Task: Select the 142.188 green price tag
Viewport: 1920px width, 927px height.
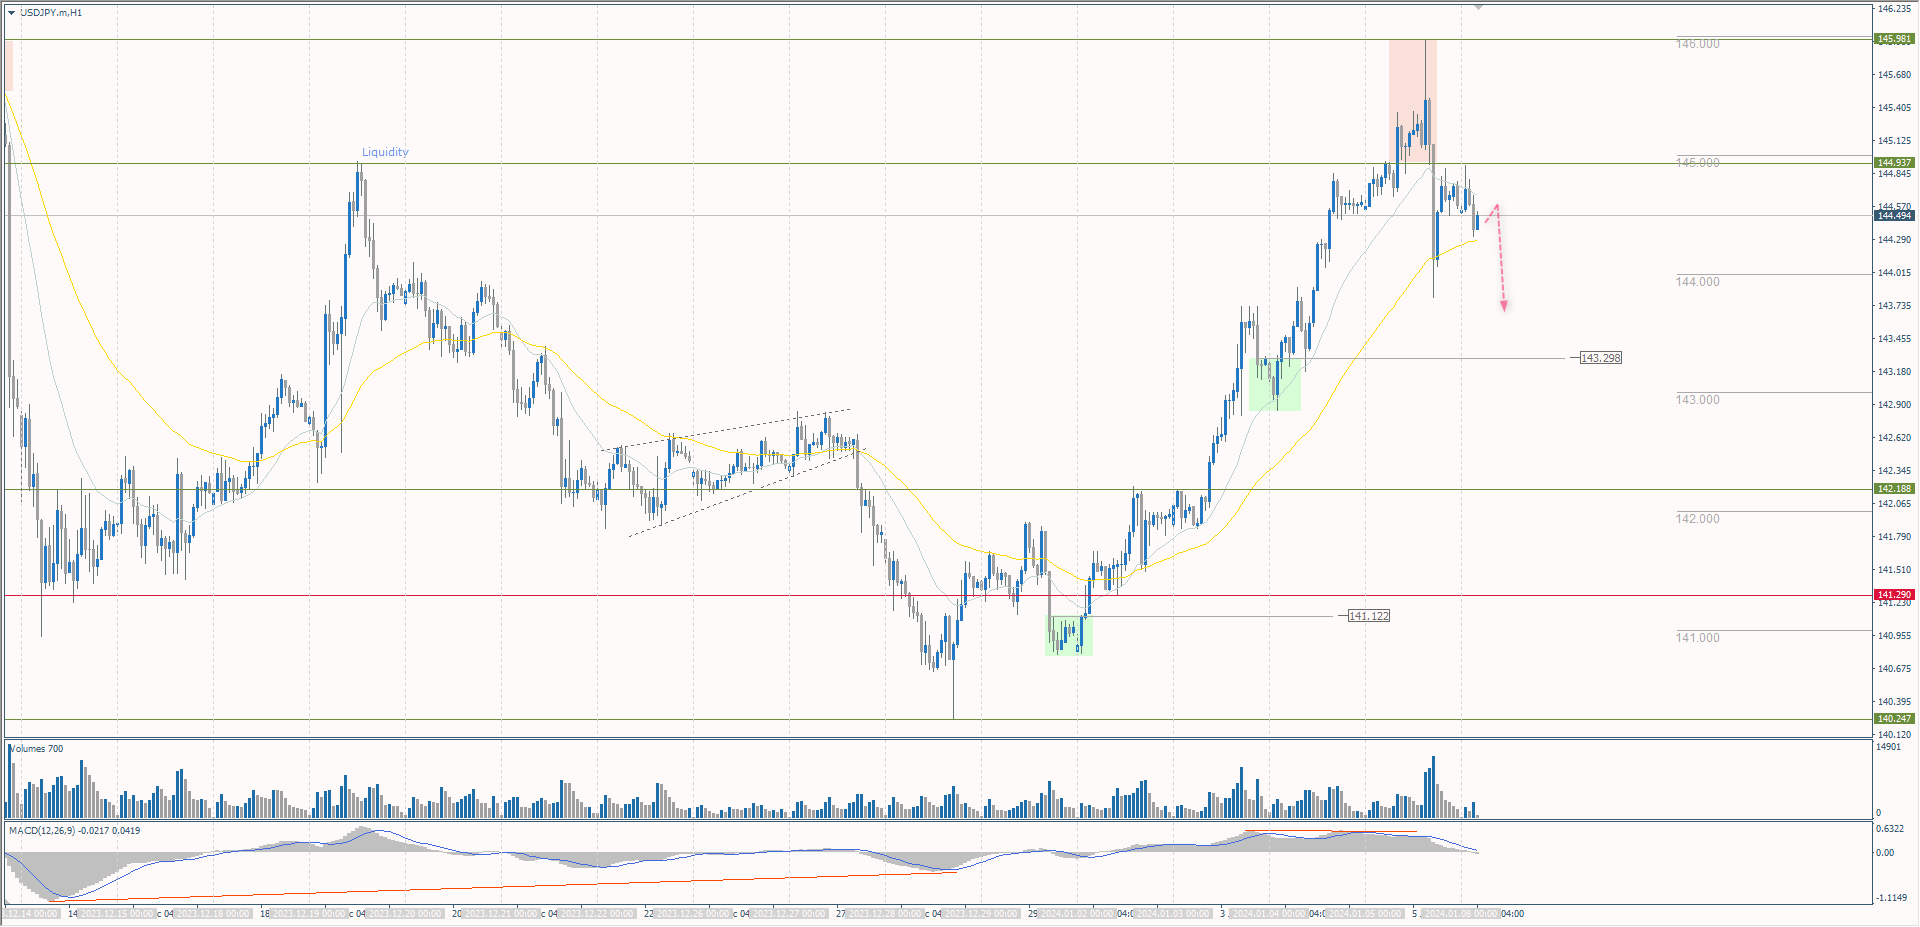Action: pos(1894,489)
